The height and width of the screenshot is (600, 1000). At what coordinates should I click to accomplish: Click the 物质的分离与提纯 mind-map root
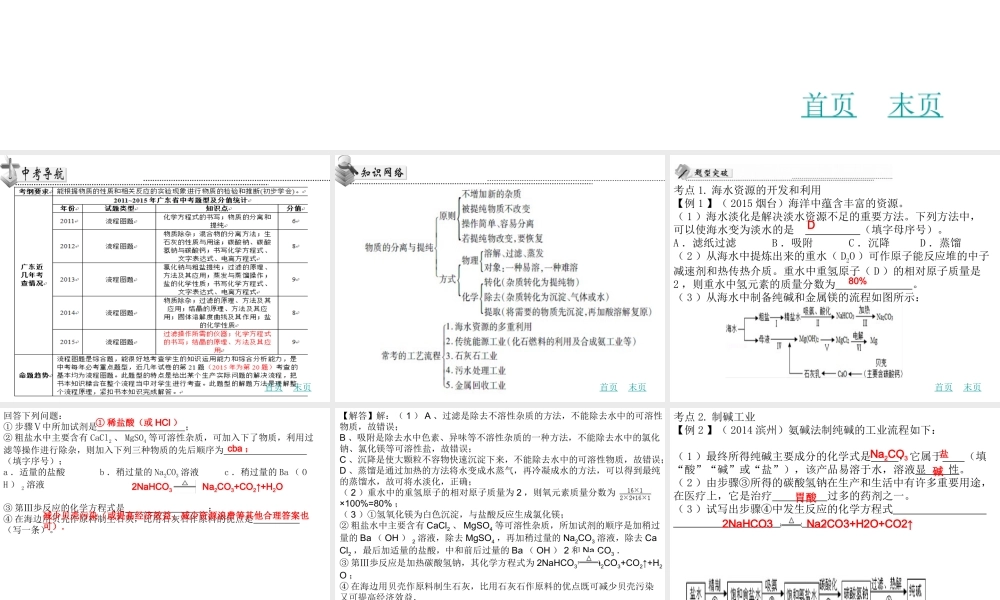[x=399, y=247]
